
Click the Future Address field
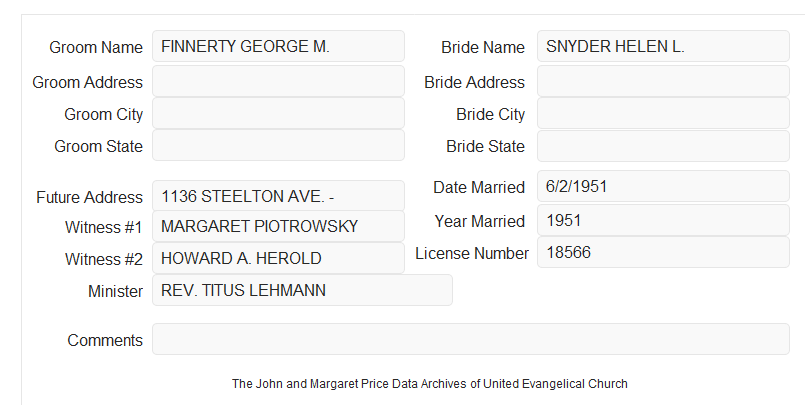pos(278,196)
